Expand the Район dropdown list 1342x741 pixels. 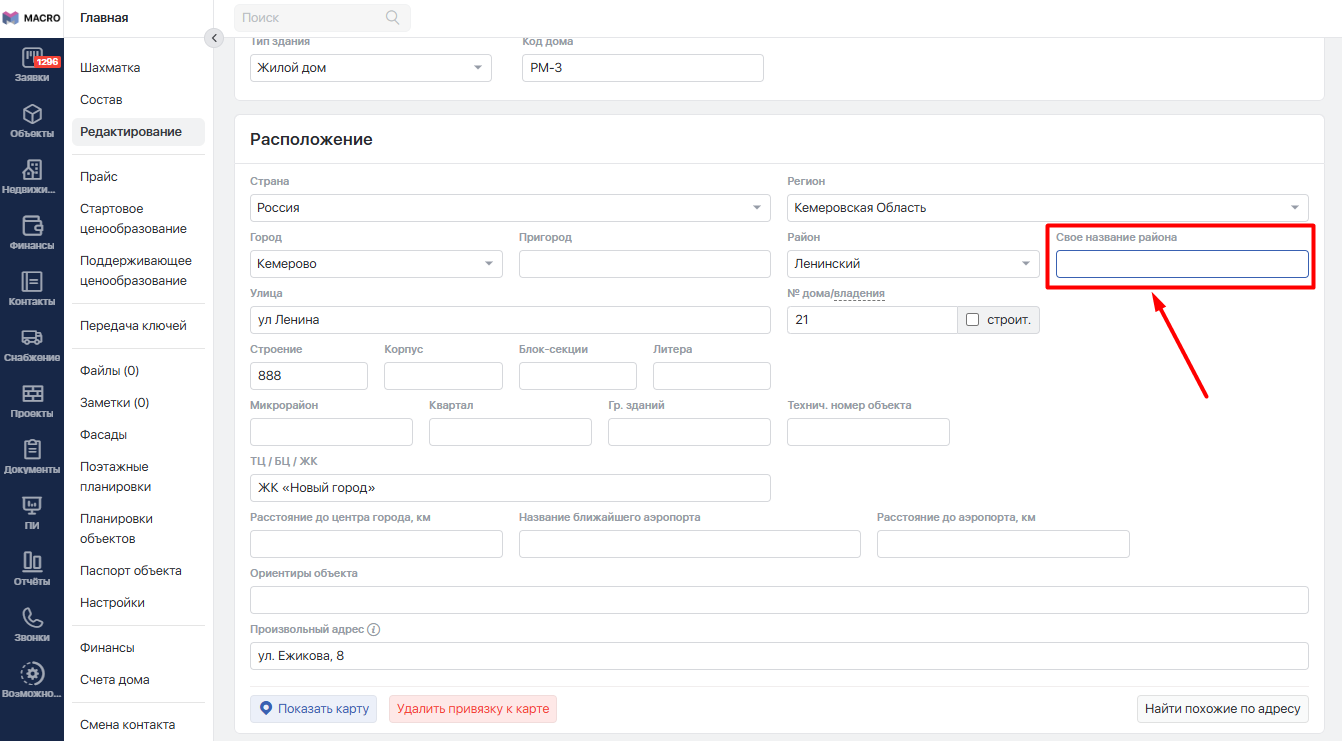click(x=1025, y=264)
